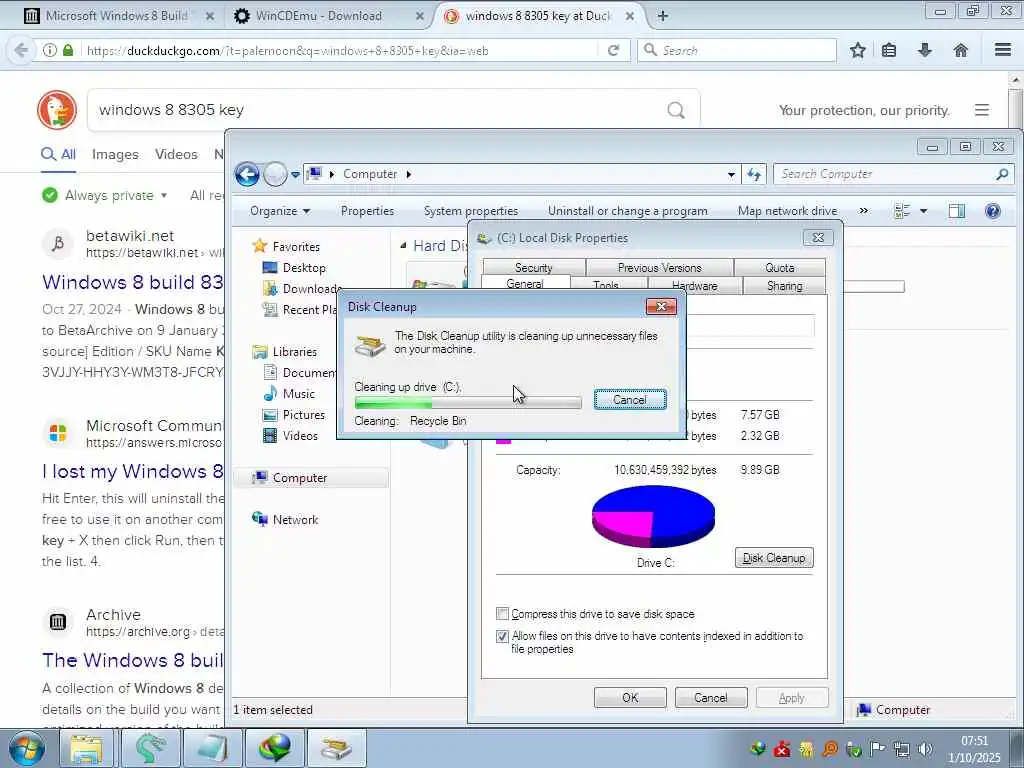Switch to Disk Cleanup taskbar button
The image size is (1024, 768).
pos(336,748)
